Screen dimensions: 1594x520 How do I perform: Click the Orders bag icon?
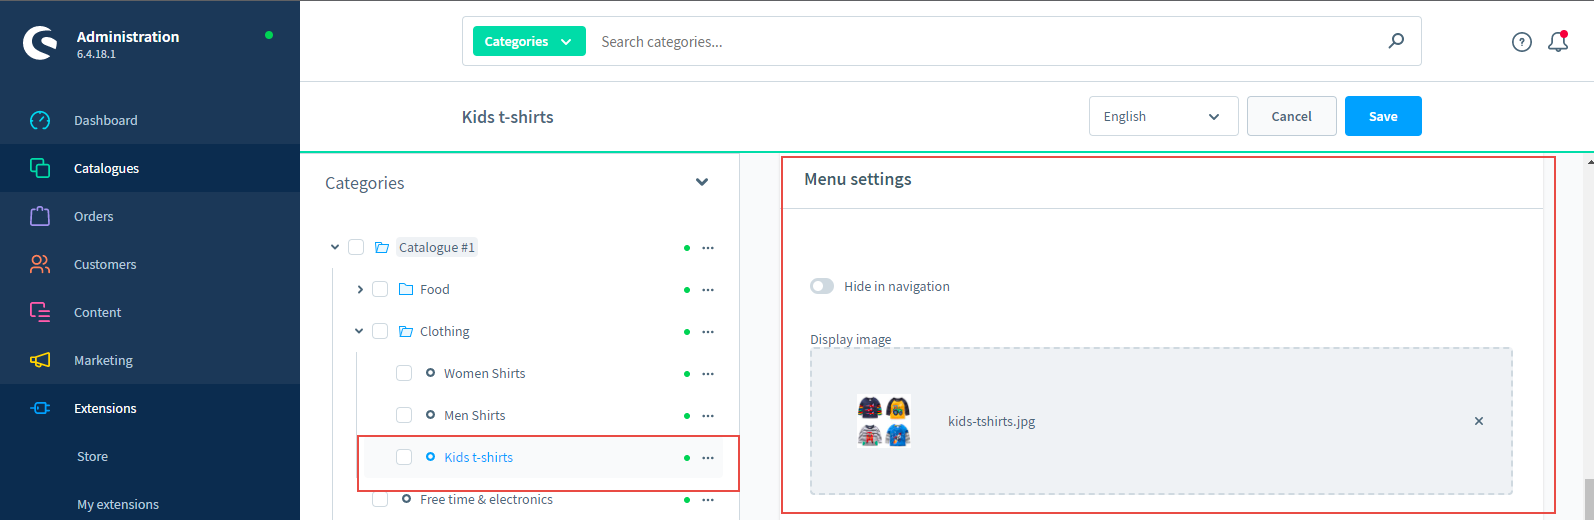40,216
